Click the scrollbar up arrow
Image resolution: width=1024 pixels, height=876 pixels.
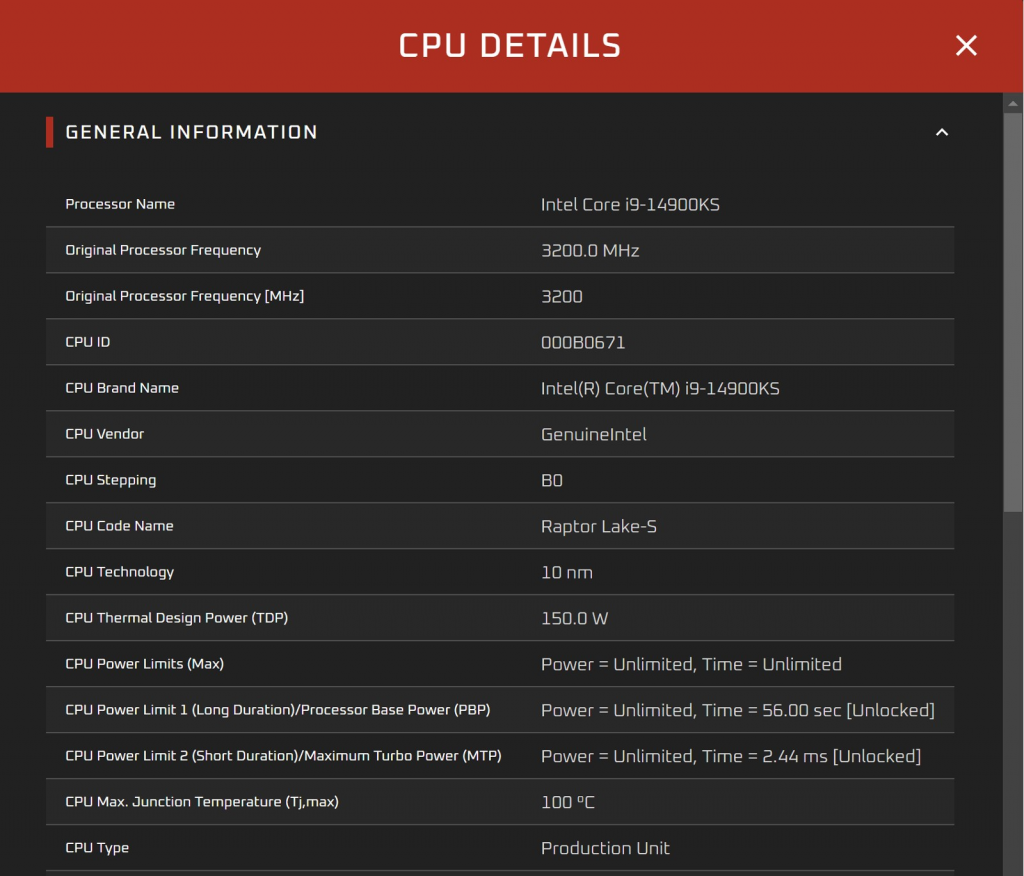(x=1013, y=103)
